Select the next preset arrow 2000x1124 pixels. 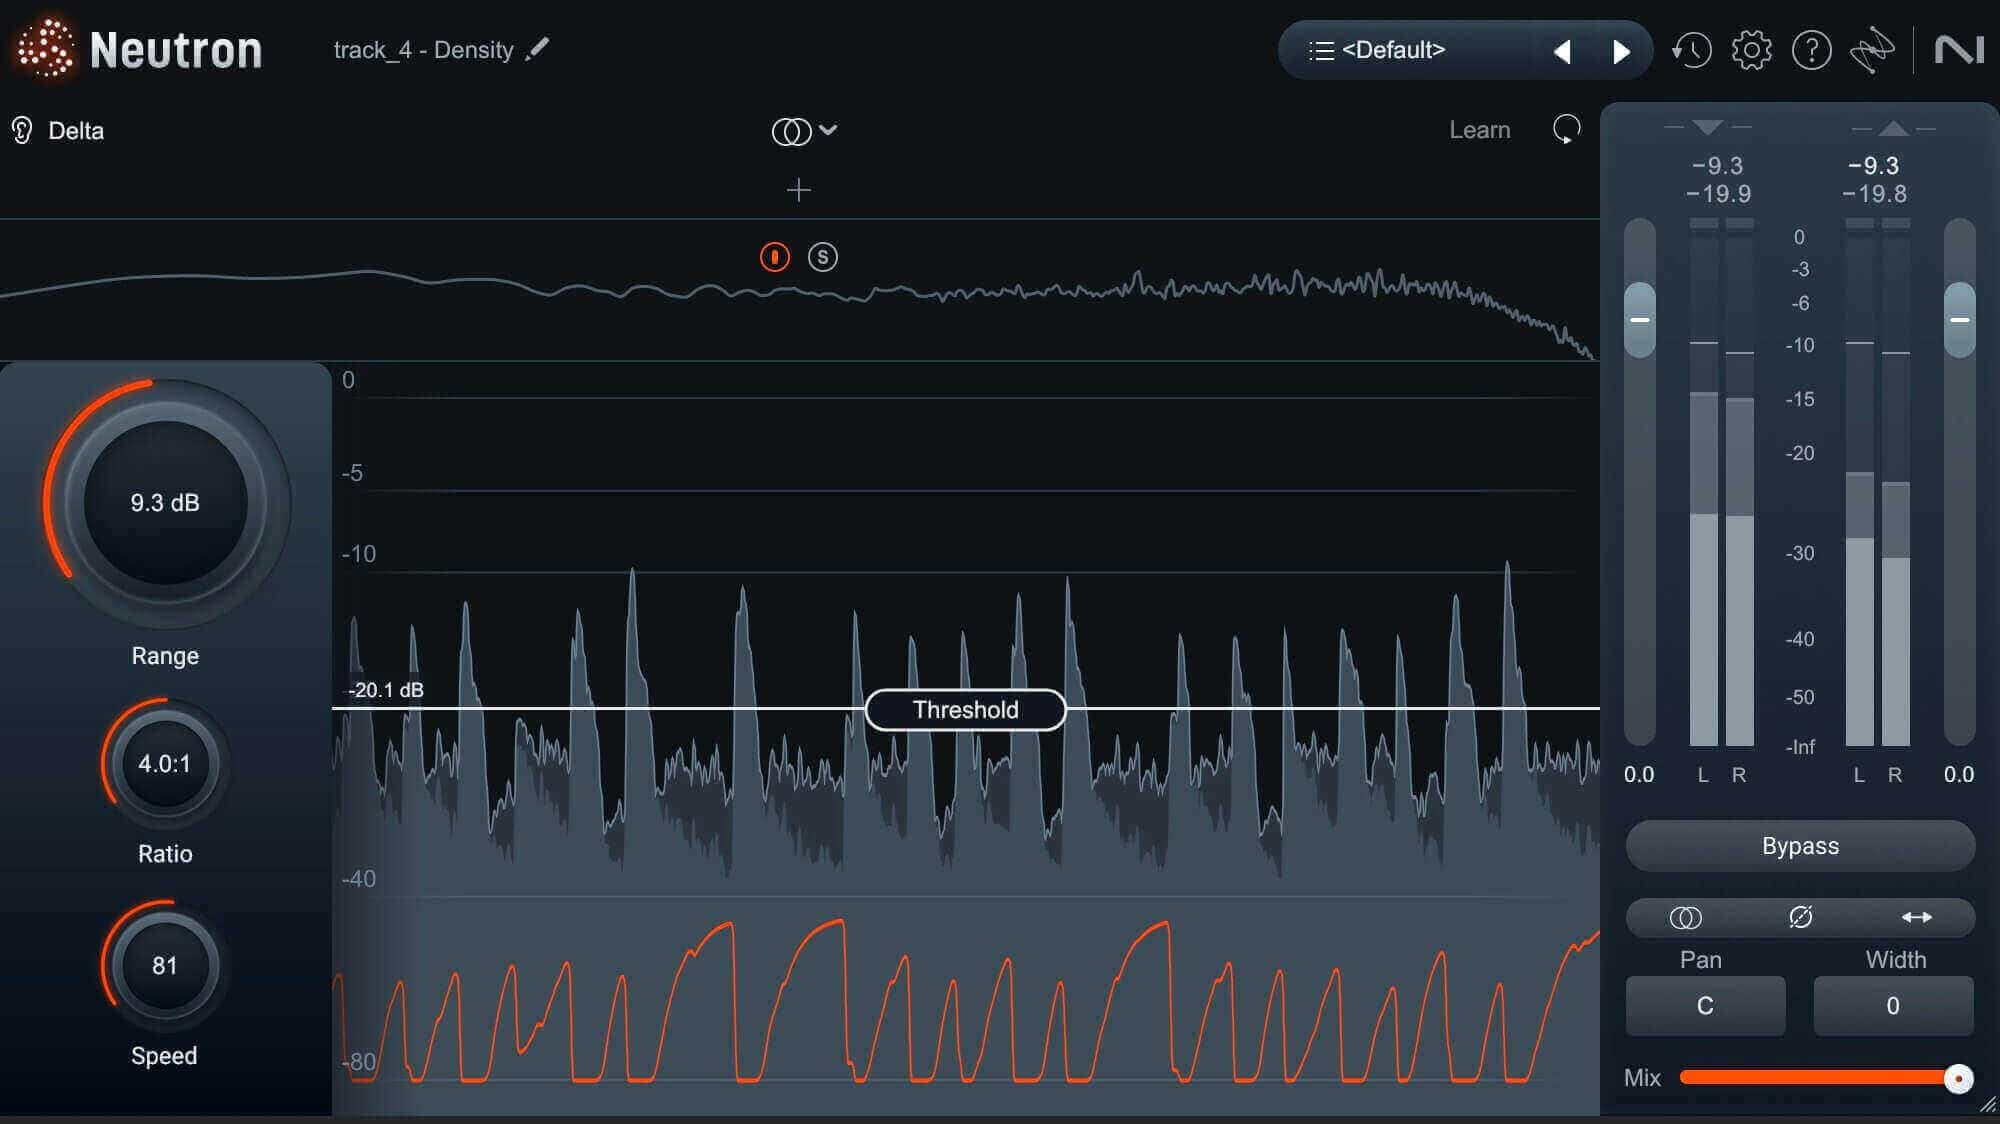pos(1621,51)
